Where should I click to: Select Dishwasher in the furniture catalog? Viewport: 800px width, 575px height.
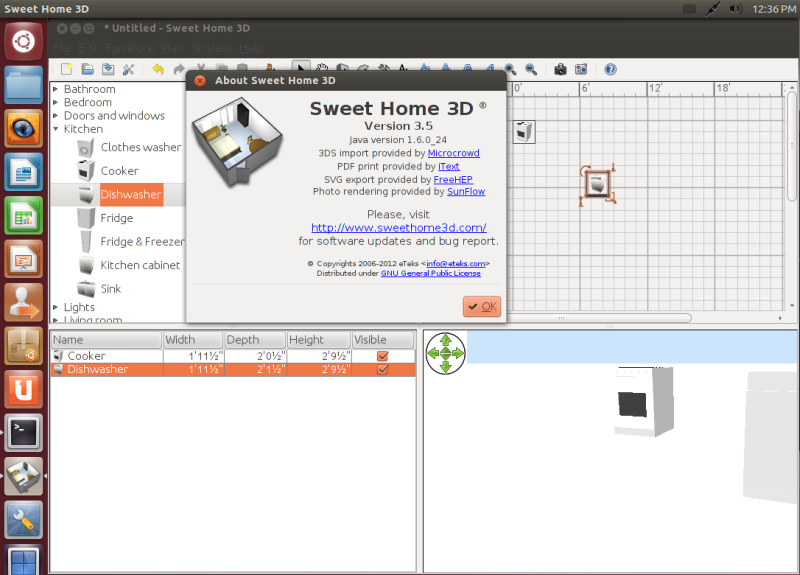coord(131,194)
